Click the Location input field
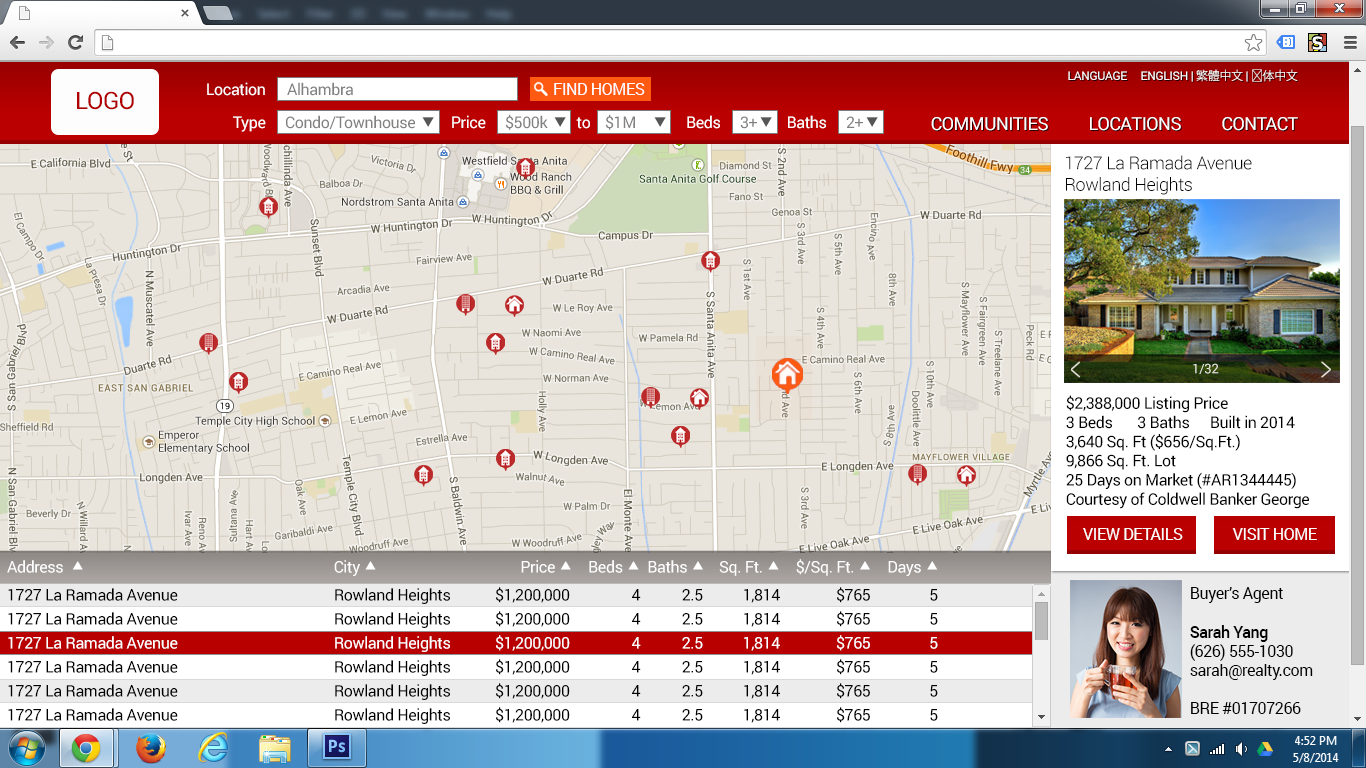Screen dimensions: 1366x768 click(397, 89)
